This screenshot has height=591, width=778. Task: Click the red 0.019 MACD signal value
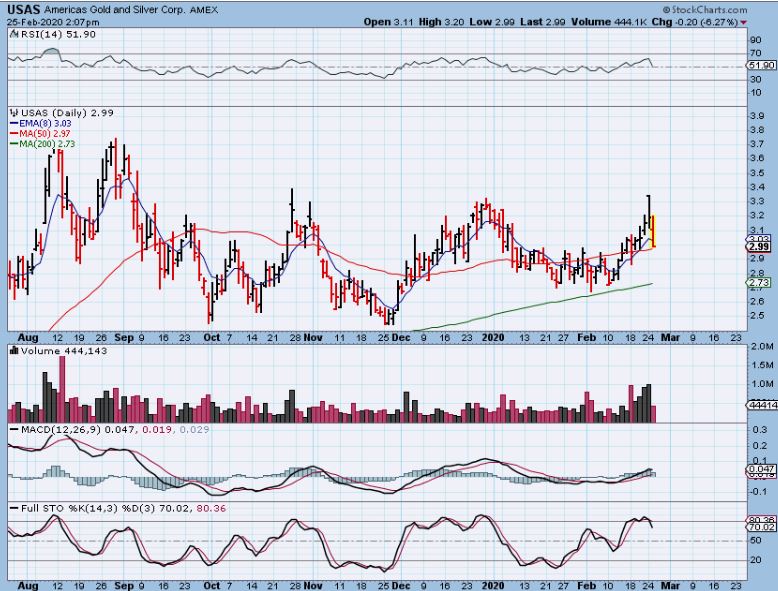pyautogui.click(x=157, y=430)
